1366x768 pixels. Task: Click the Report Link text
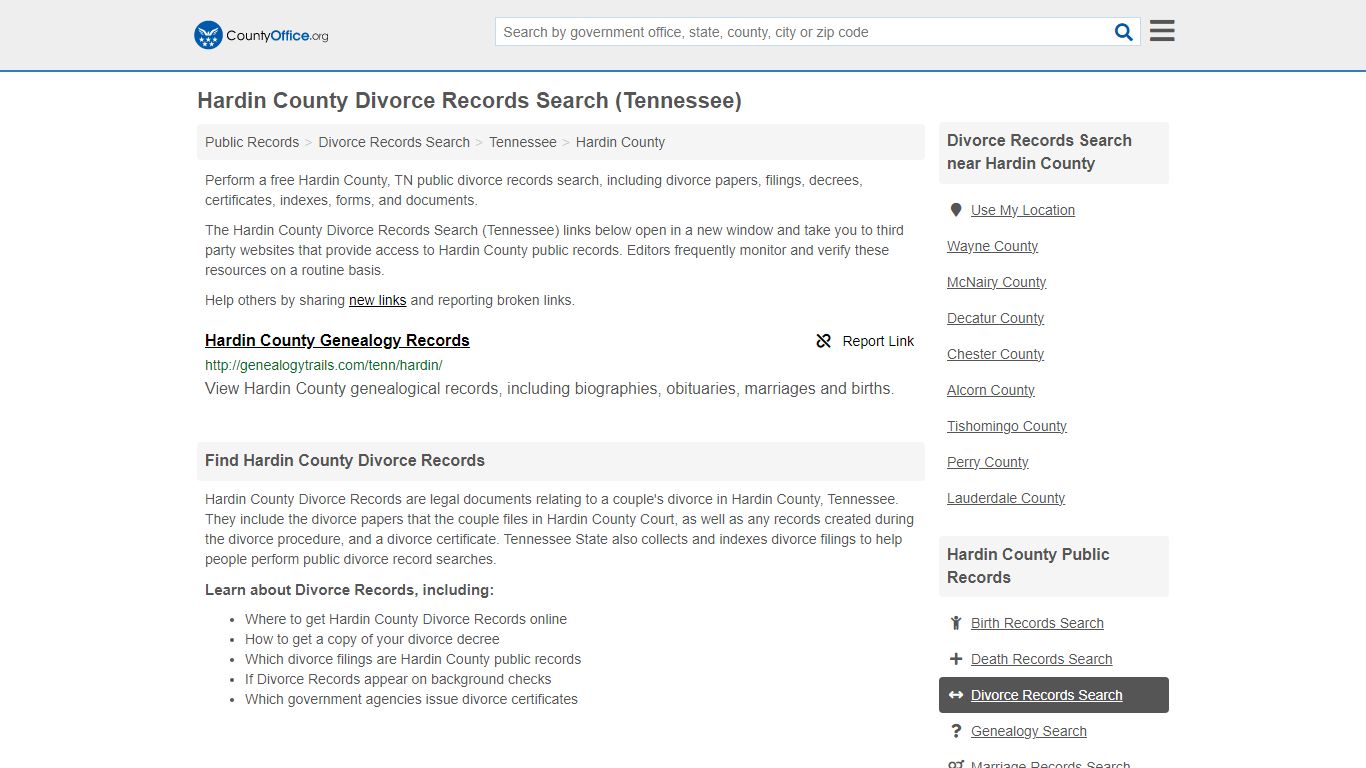[x=878, y=341]
